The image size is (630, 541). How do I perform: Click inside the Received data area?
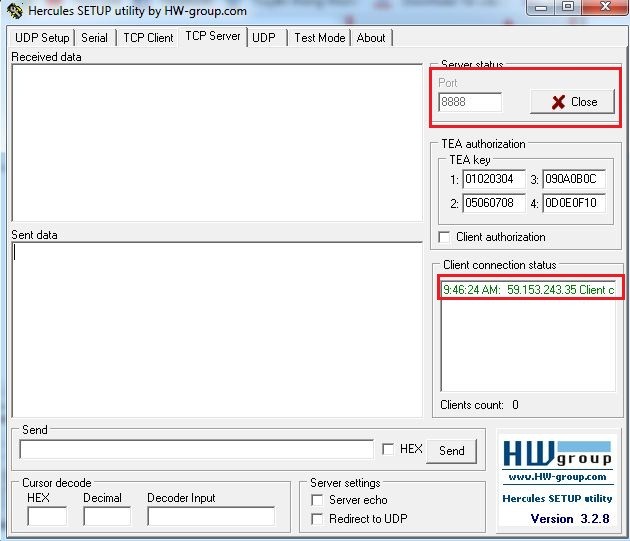217,143
